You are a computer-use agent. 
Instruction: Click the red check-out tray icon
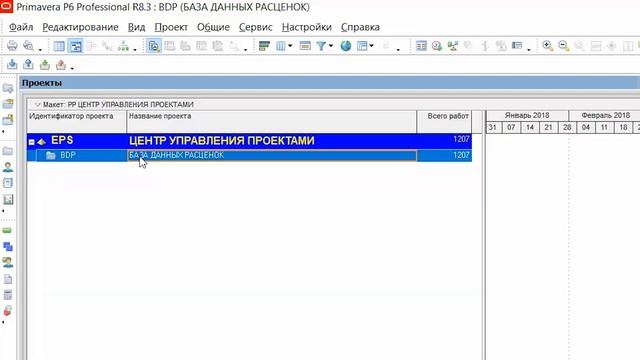[x=61, y=64]
